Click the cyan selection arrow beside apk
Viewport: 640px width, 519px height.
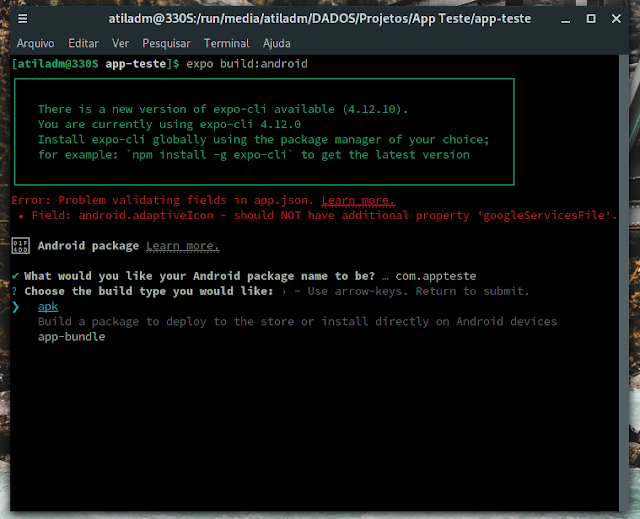(16, 307)
